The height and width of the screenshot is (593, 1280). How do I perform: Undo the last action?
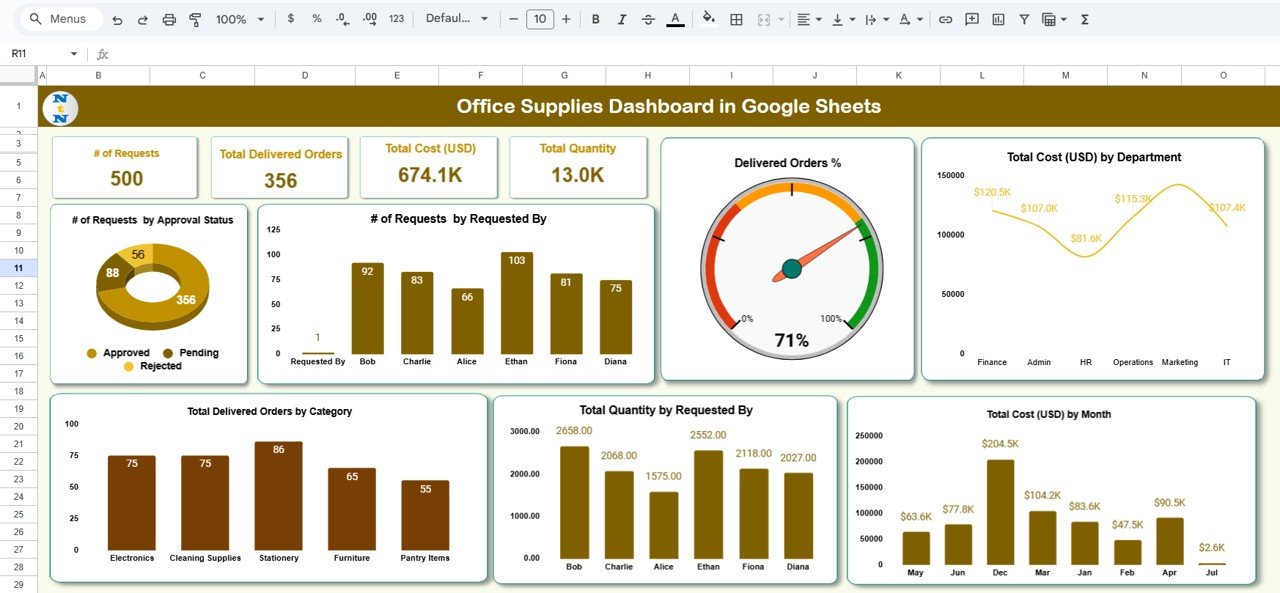pyautogui.click(x=117, y=19)
